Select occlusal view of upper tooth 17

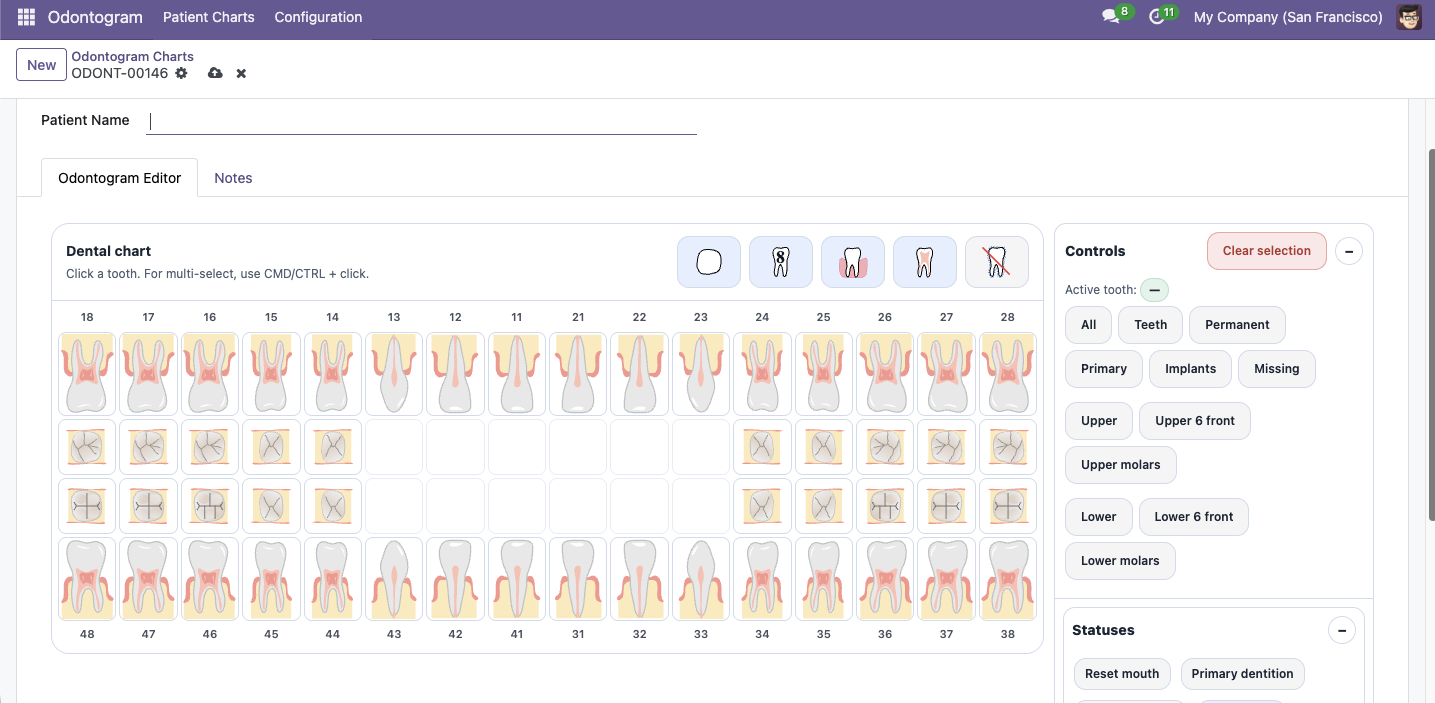pyautogui.click(x=149, y=446)
